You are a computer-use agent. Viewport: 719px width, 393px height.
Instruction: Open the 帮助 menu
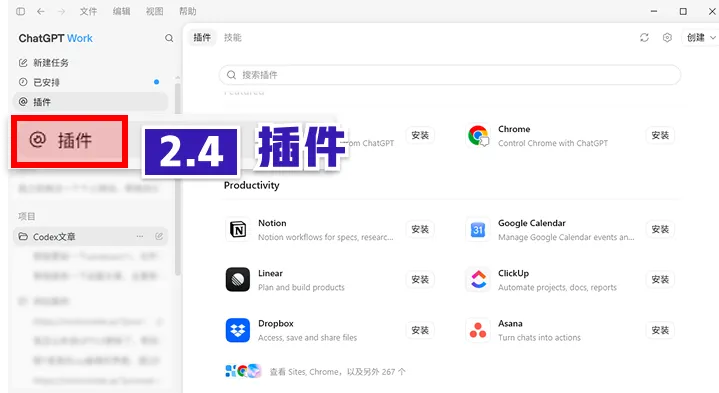(x=188, y=11)
